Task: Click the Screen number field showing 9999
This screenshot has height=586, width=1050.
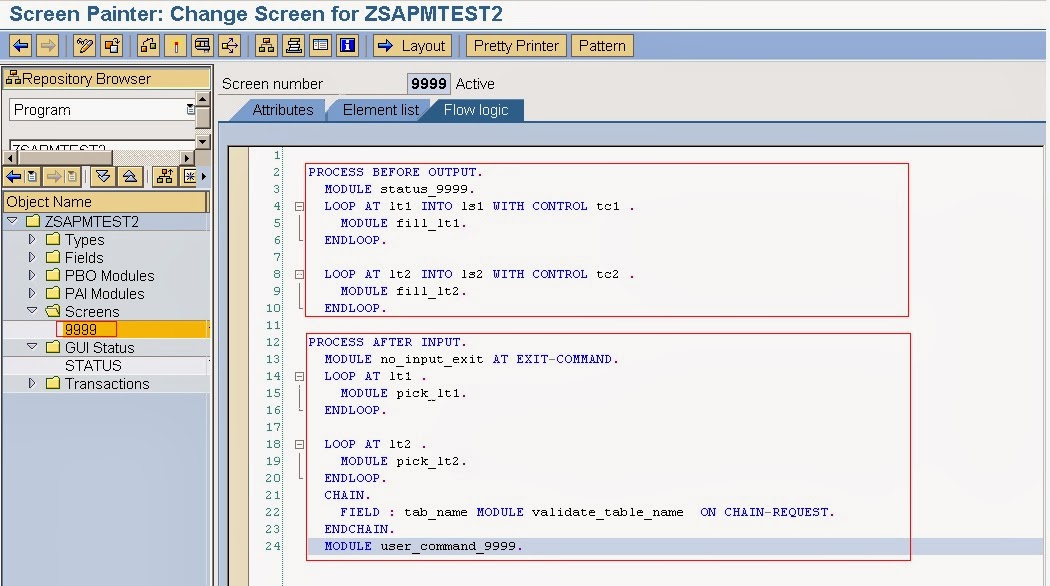Action: (428, 84)
